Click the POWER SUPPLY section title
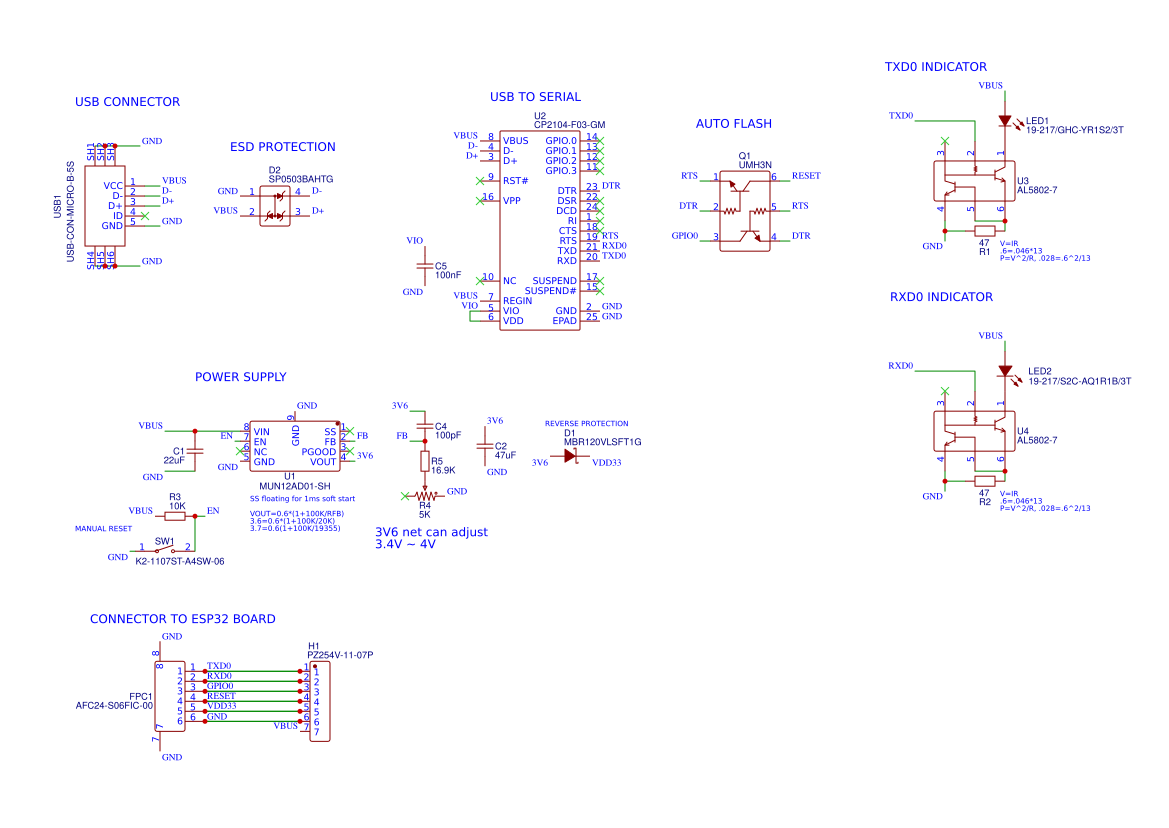The height and width of the screenshot is (828, 1169). tap(241, 377)
